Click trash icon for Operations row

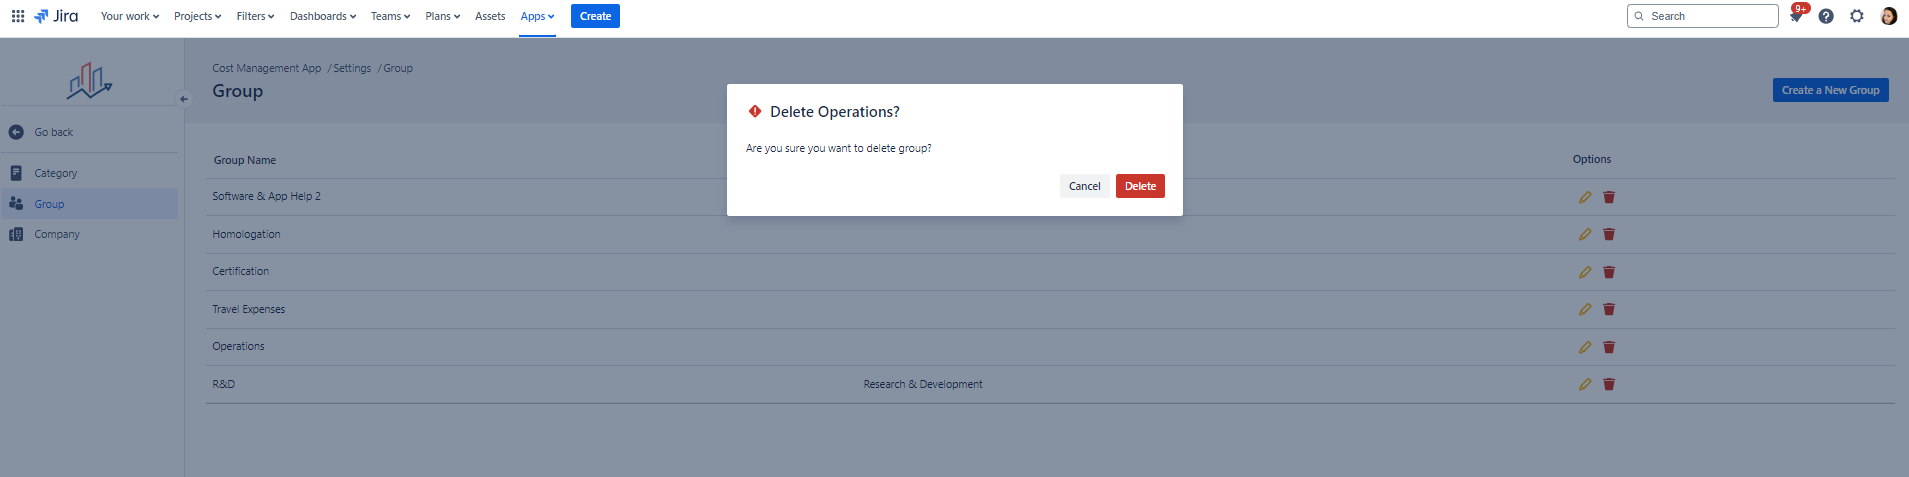[1609, 347]
